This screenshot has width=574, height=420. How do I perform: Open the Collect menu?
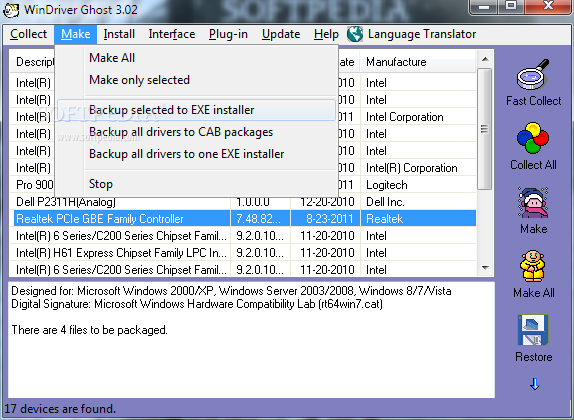29,34
